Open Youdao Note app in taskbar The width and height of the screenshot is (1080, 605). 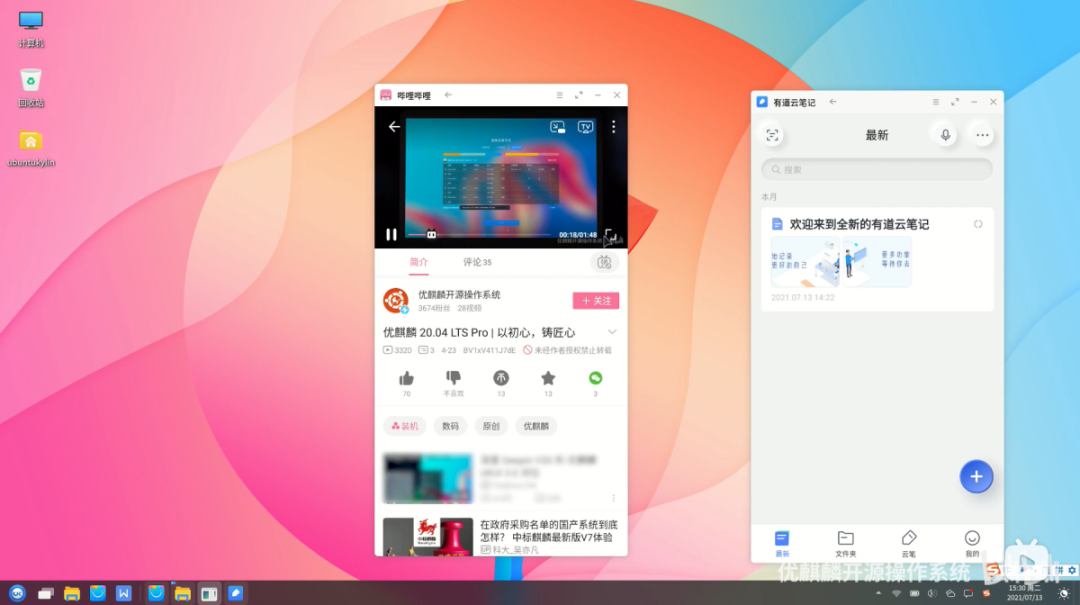click(236, 593)
